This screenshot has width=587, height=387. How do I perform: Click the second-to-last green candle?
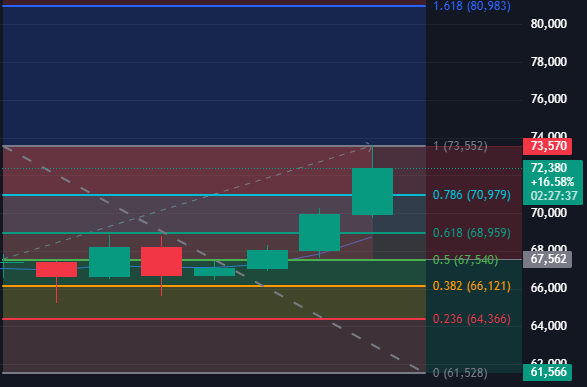[319, 232]
